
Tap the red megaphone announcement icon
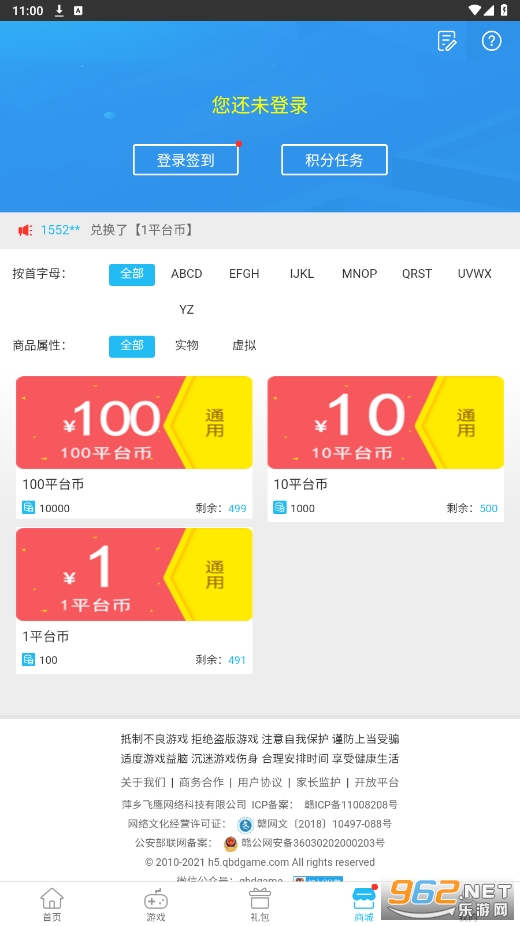point(25,230)
